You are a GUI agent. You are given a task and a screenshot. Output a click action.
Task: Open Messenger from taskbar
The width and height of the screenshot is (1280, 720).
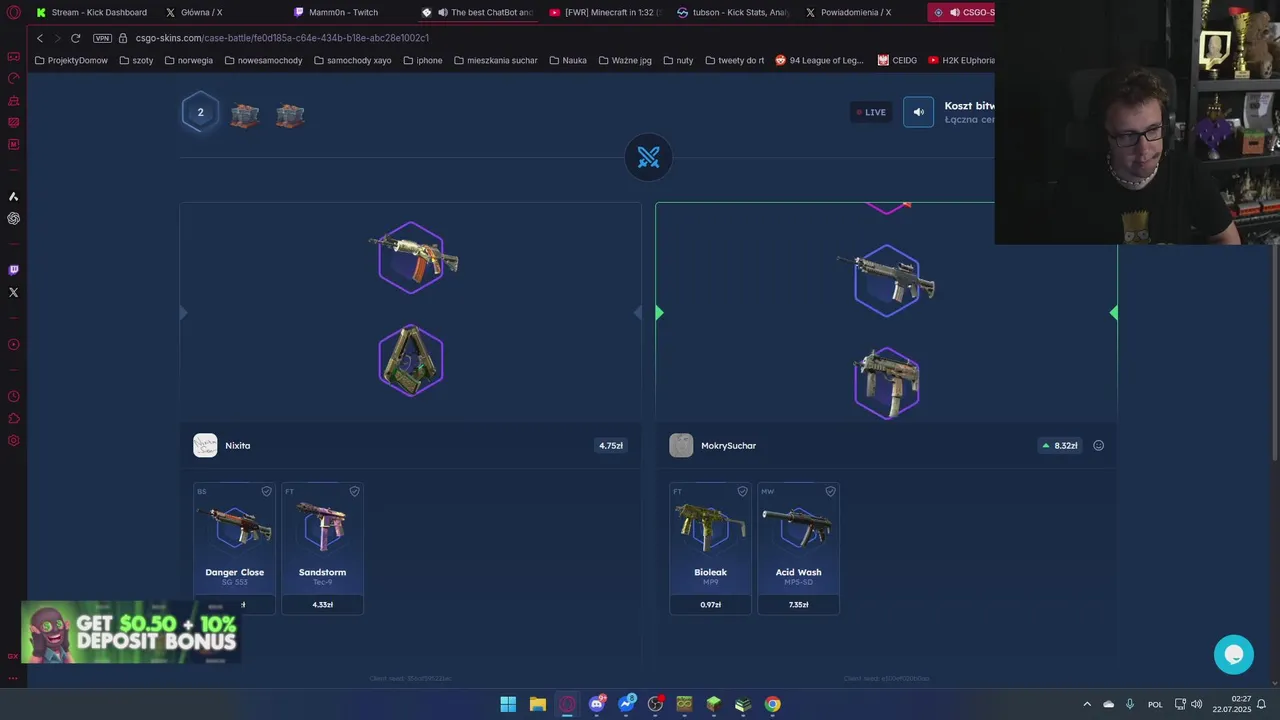point(626,704)
